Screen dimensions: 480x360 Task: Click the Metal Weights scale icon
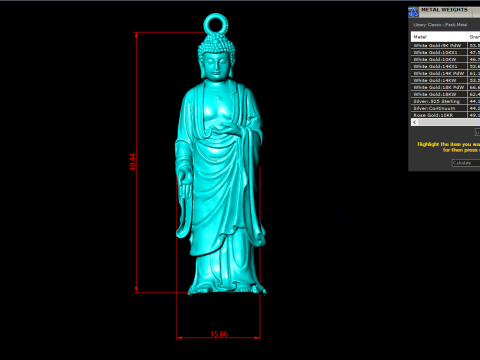coord(413,12)
